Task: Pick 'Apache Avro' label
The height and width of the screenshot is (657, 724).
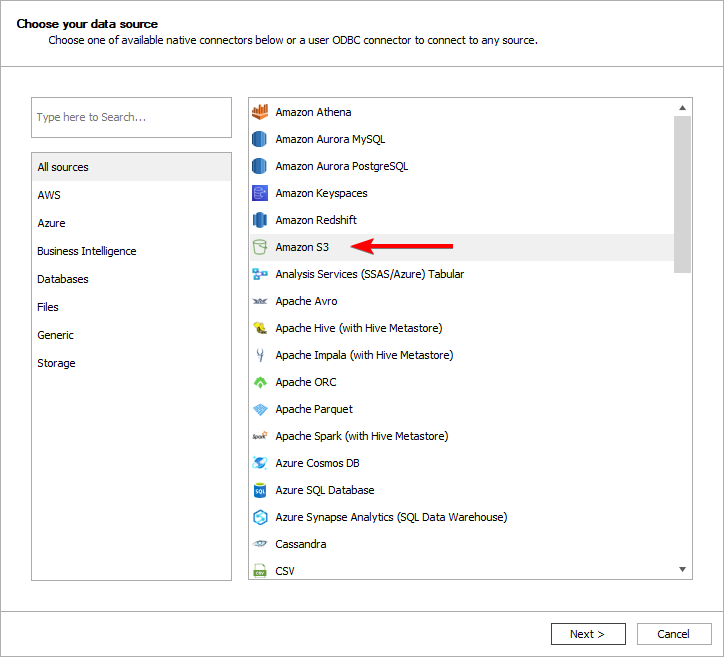Action: (306, 301)
